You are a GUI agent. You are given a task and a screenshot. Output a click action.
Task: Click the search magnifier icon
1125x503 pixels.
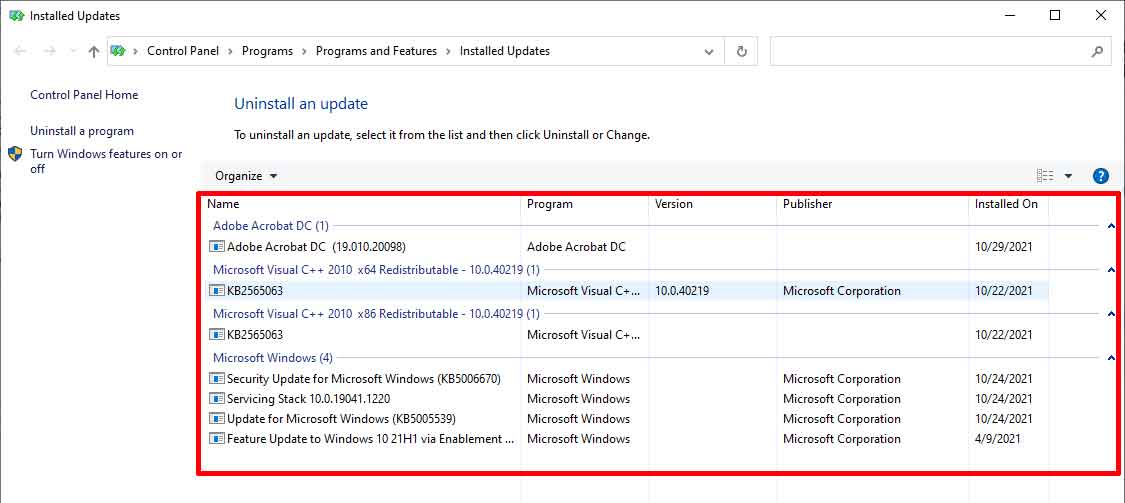pyautogui.click(x=1097, y=52)
